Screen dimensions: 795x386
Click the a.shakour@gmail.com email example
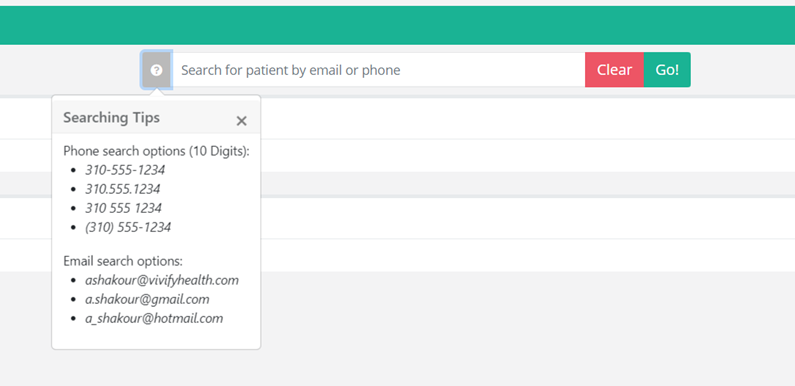[147, 299]
